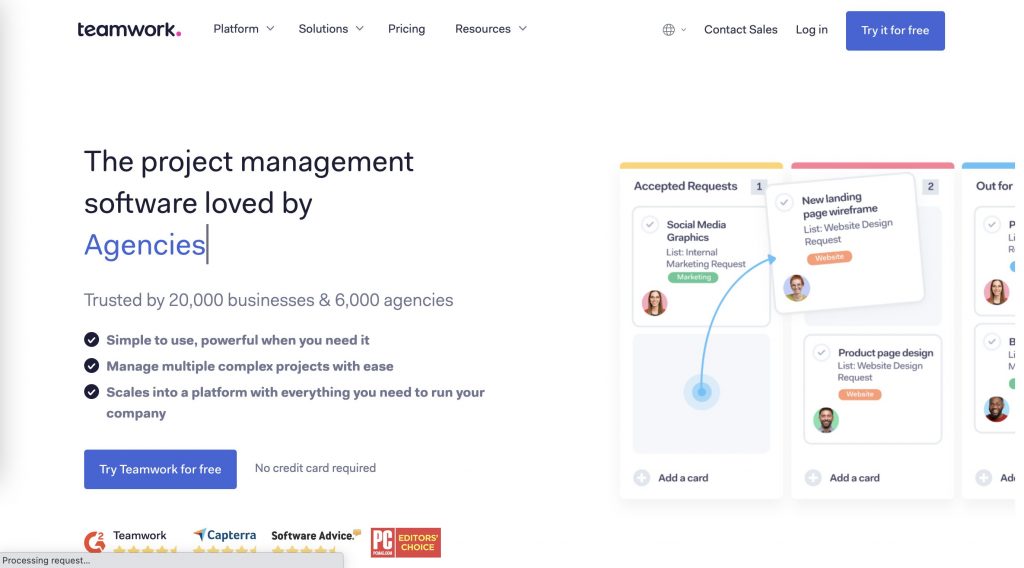Screen dimensions: 1024x568
Task: Click 'Processing request...' status bar text
Action: pyautogui.click(x=46, y=560)
